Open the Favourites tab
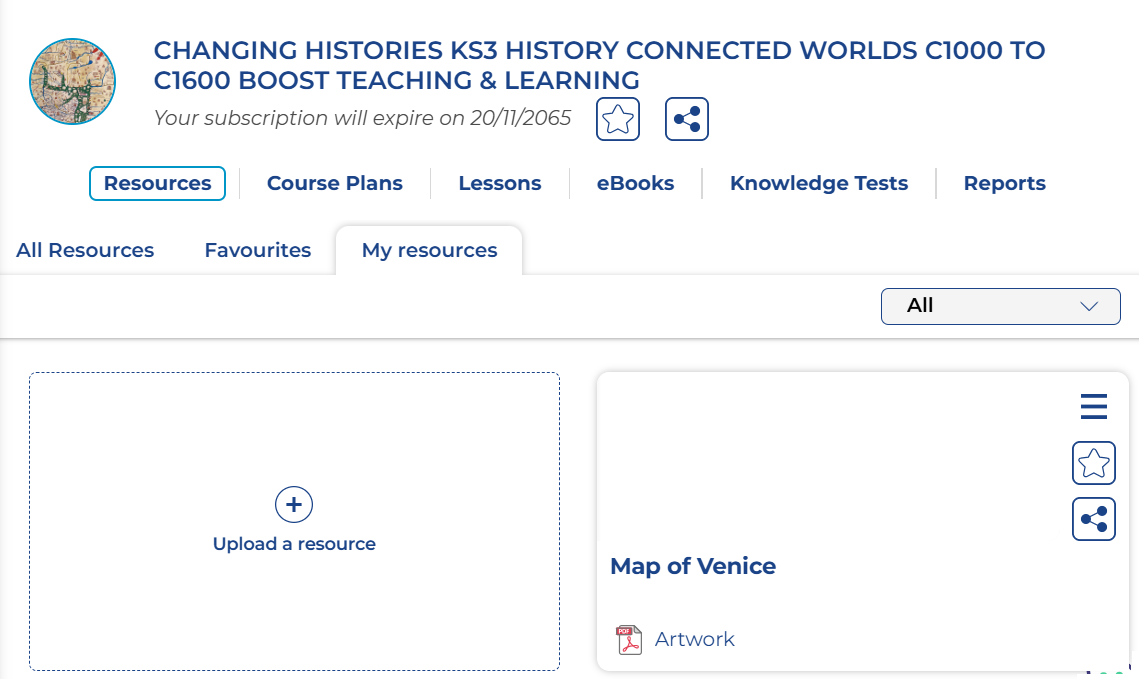The image size is (1139, 679). tap(258, 250)
